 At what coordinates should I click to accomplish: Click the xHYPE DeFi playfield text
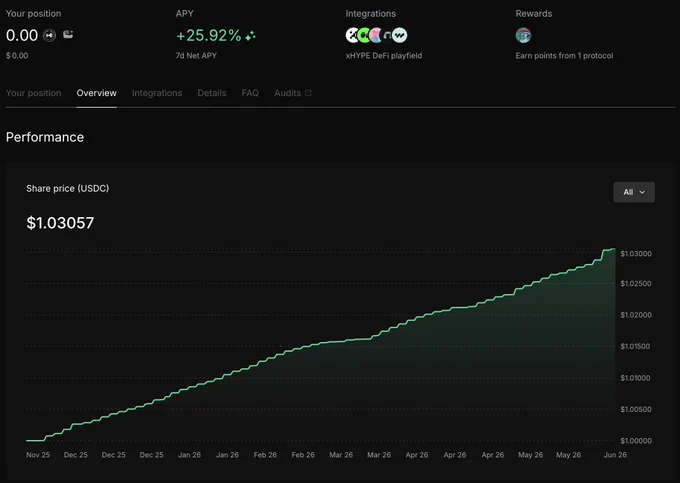384,55
